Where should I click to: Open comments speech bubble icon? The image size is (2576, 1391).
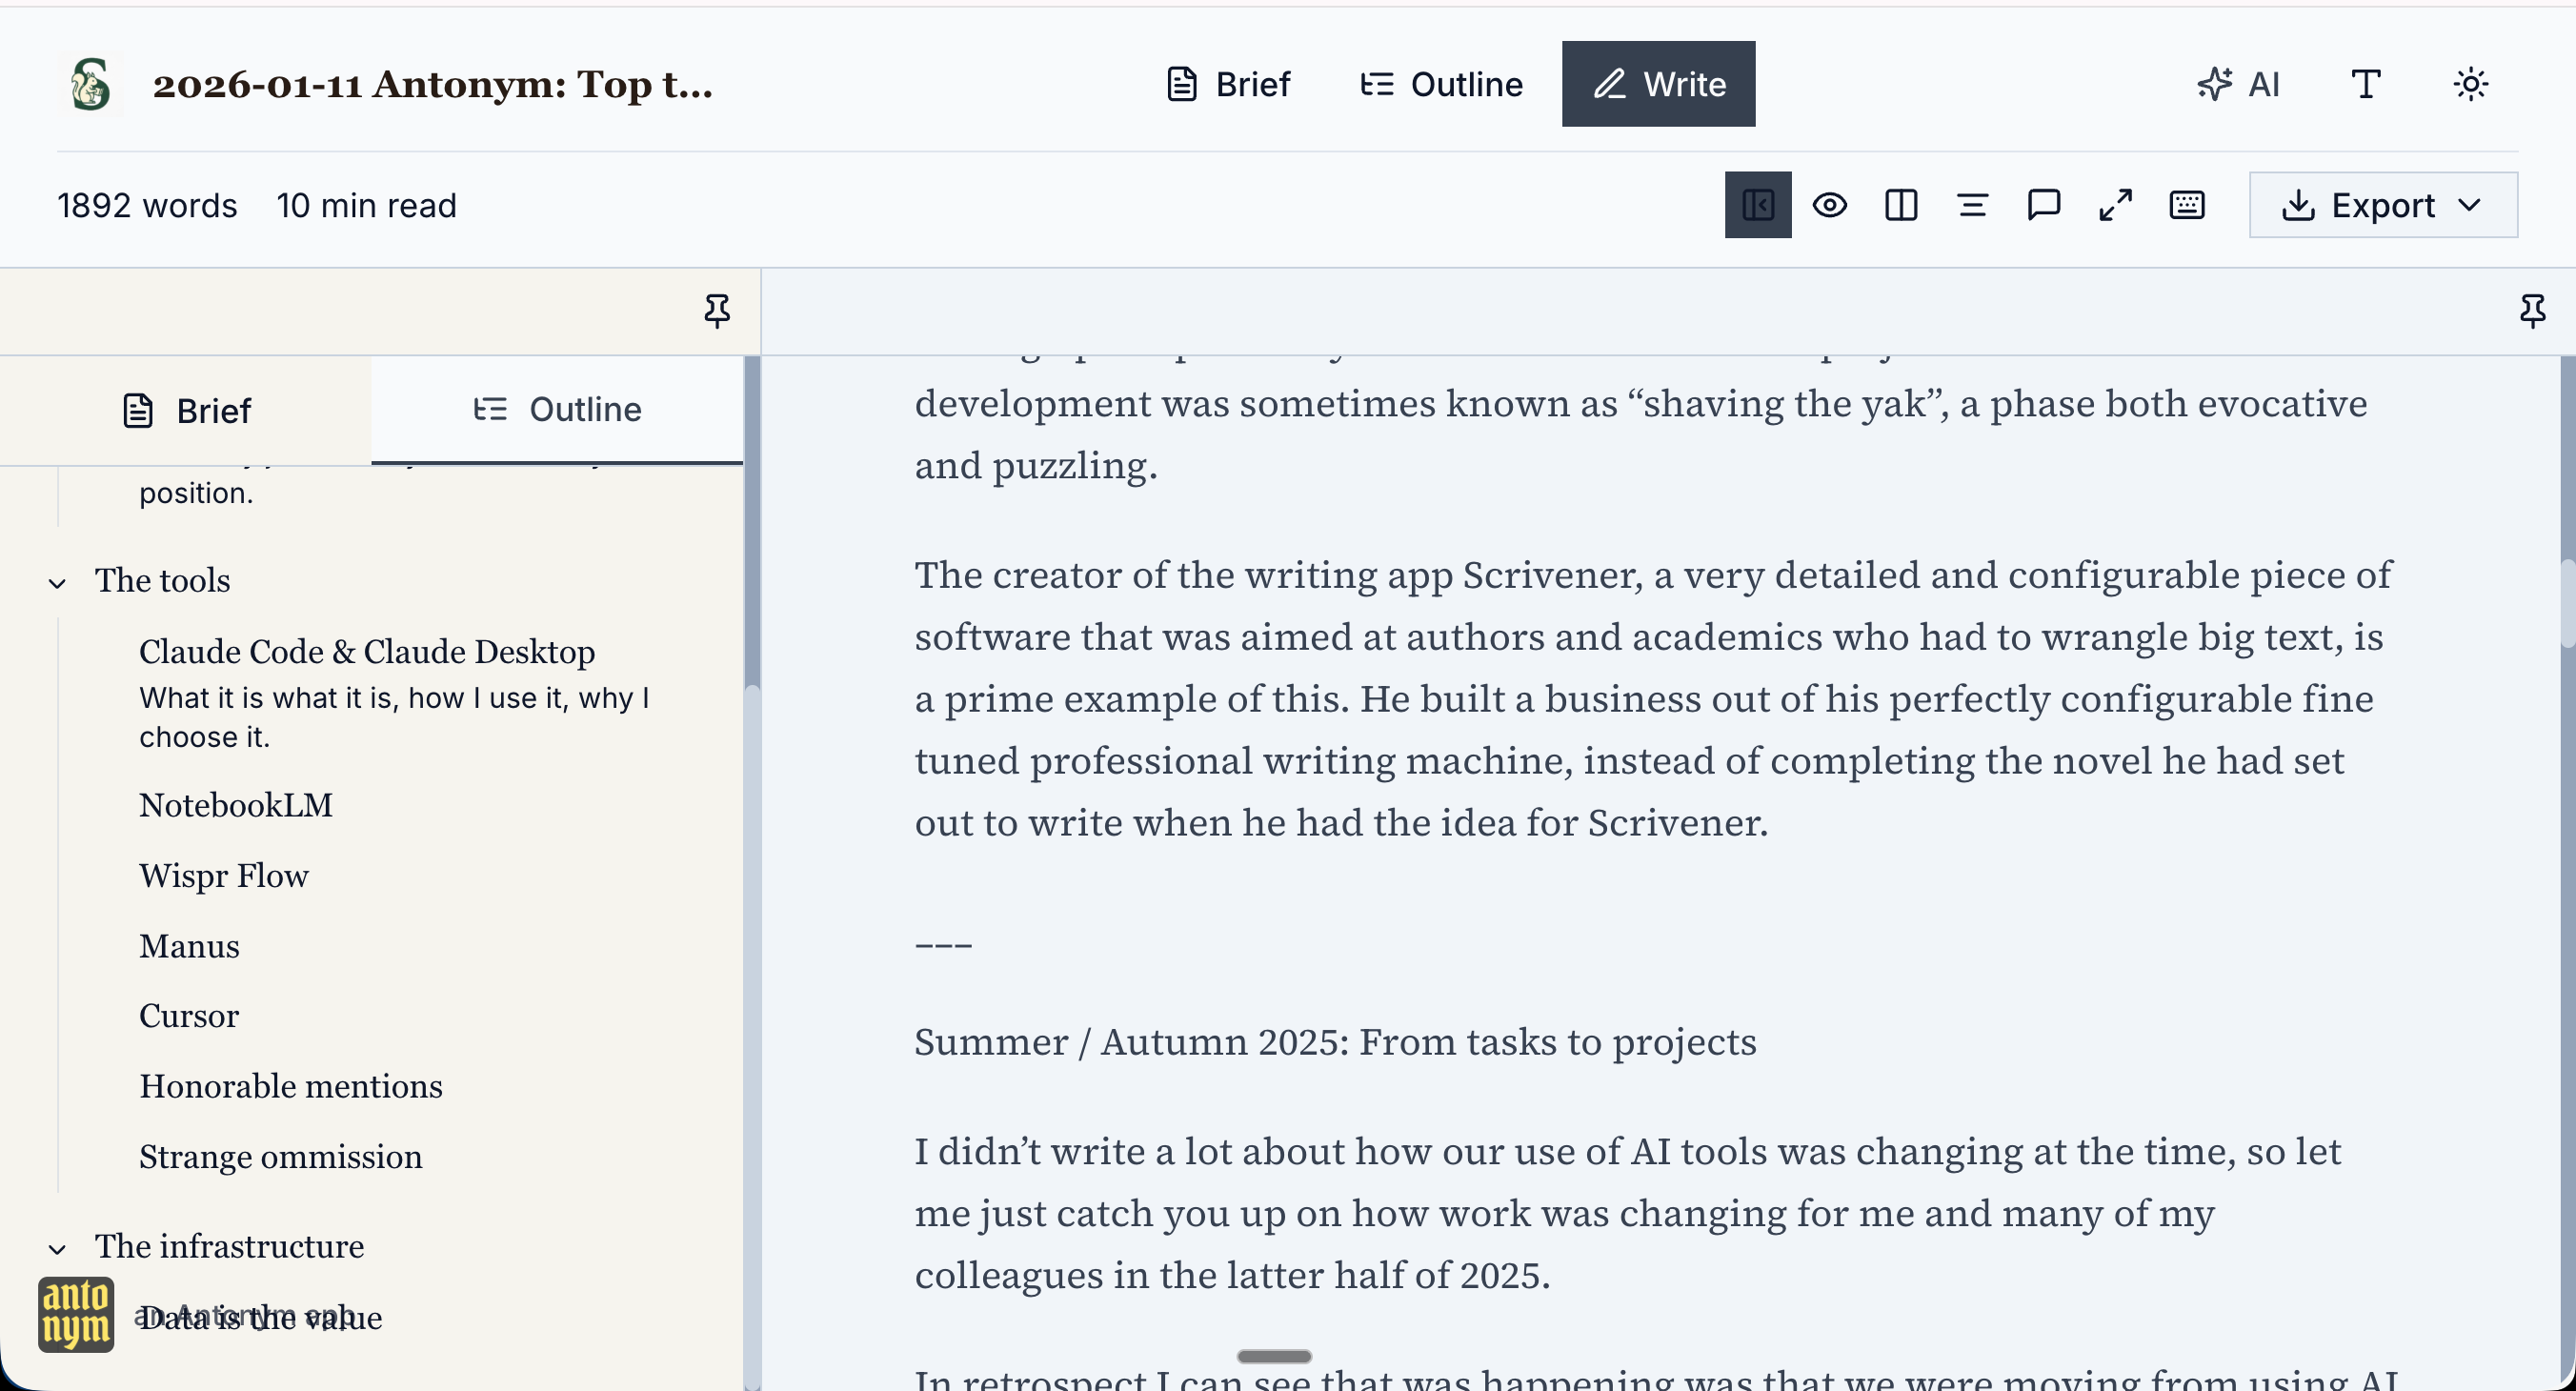click(2043, 205)
